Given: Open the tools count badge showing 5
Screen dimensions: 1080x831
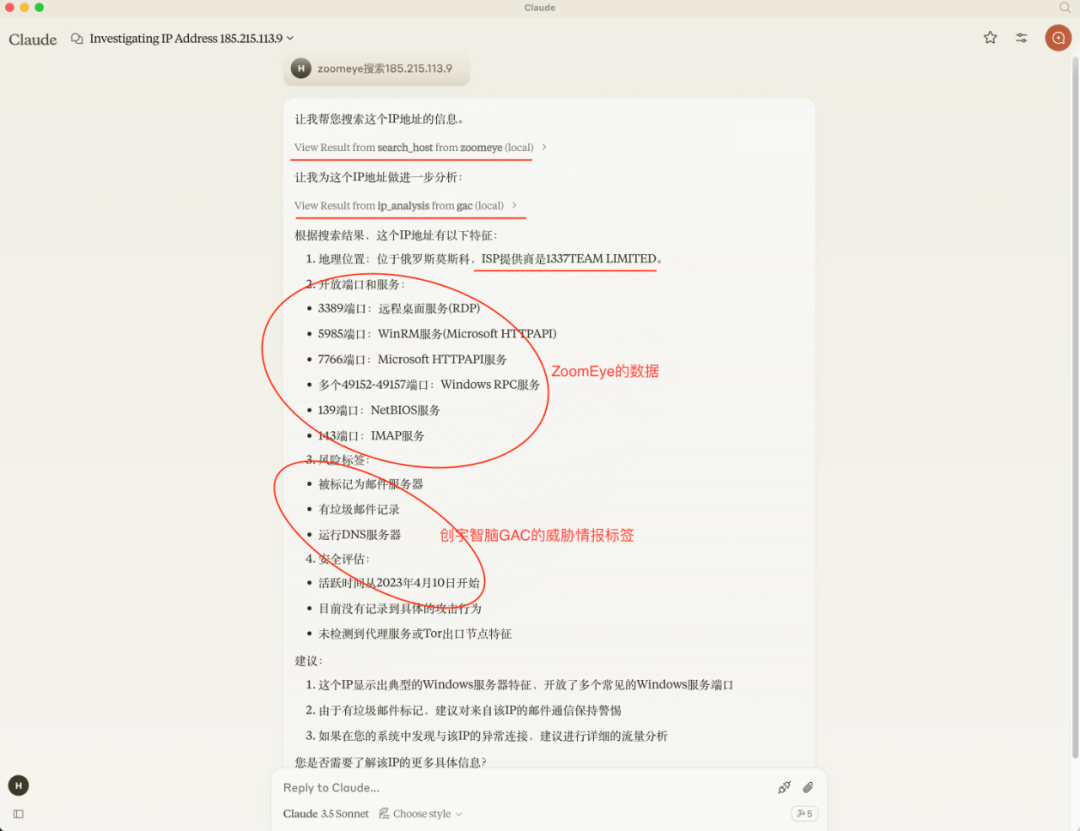Looking at the screenshot, I should (804, 814).
